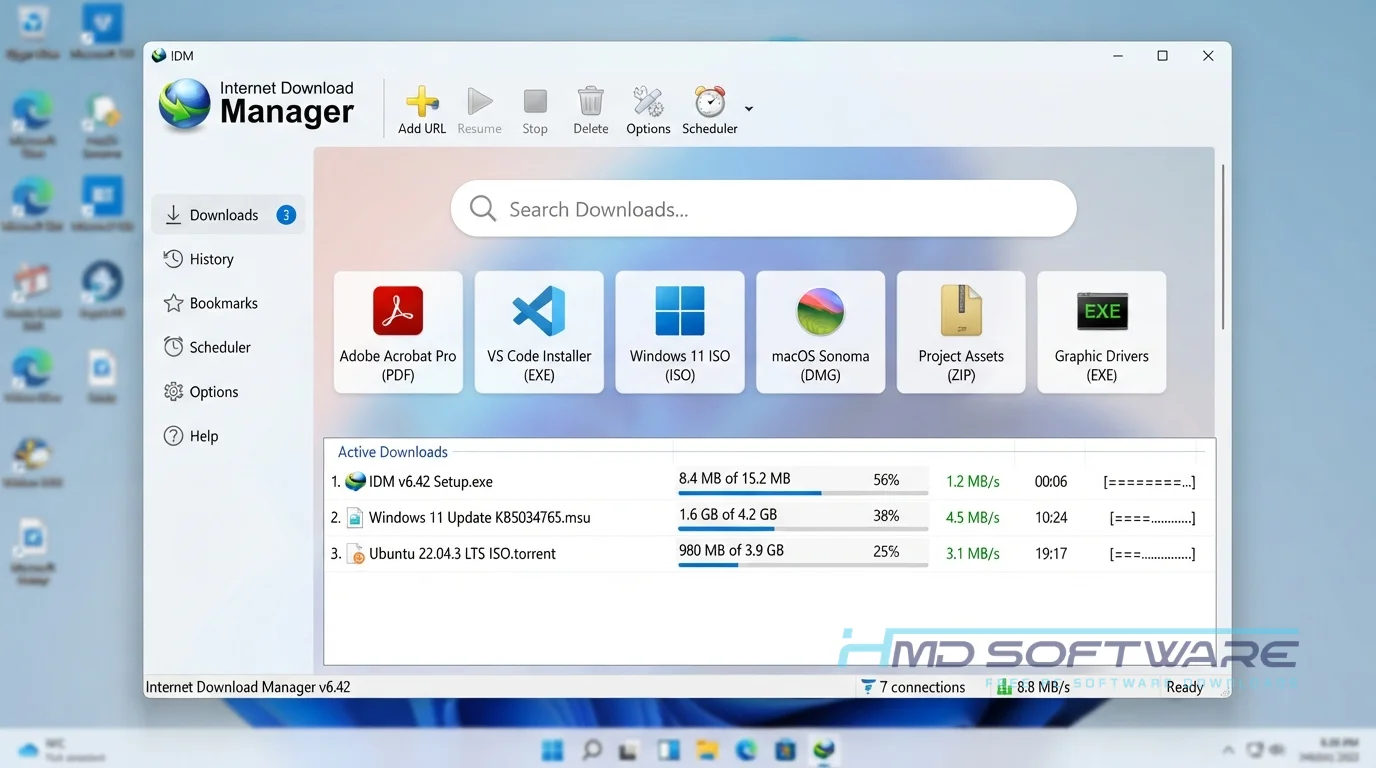
Task: Click the Active Downloads group label
Action: click(393, 452)
